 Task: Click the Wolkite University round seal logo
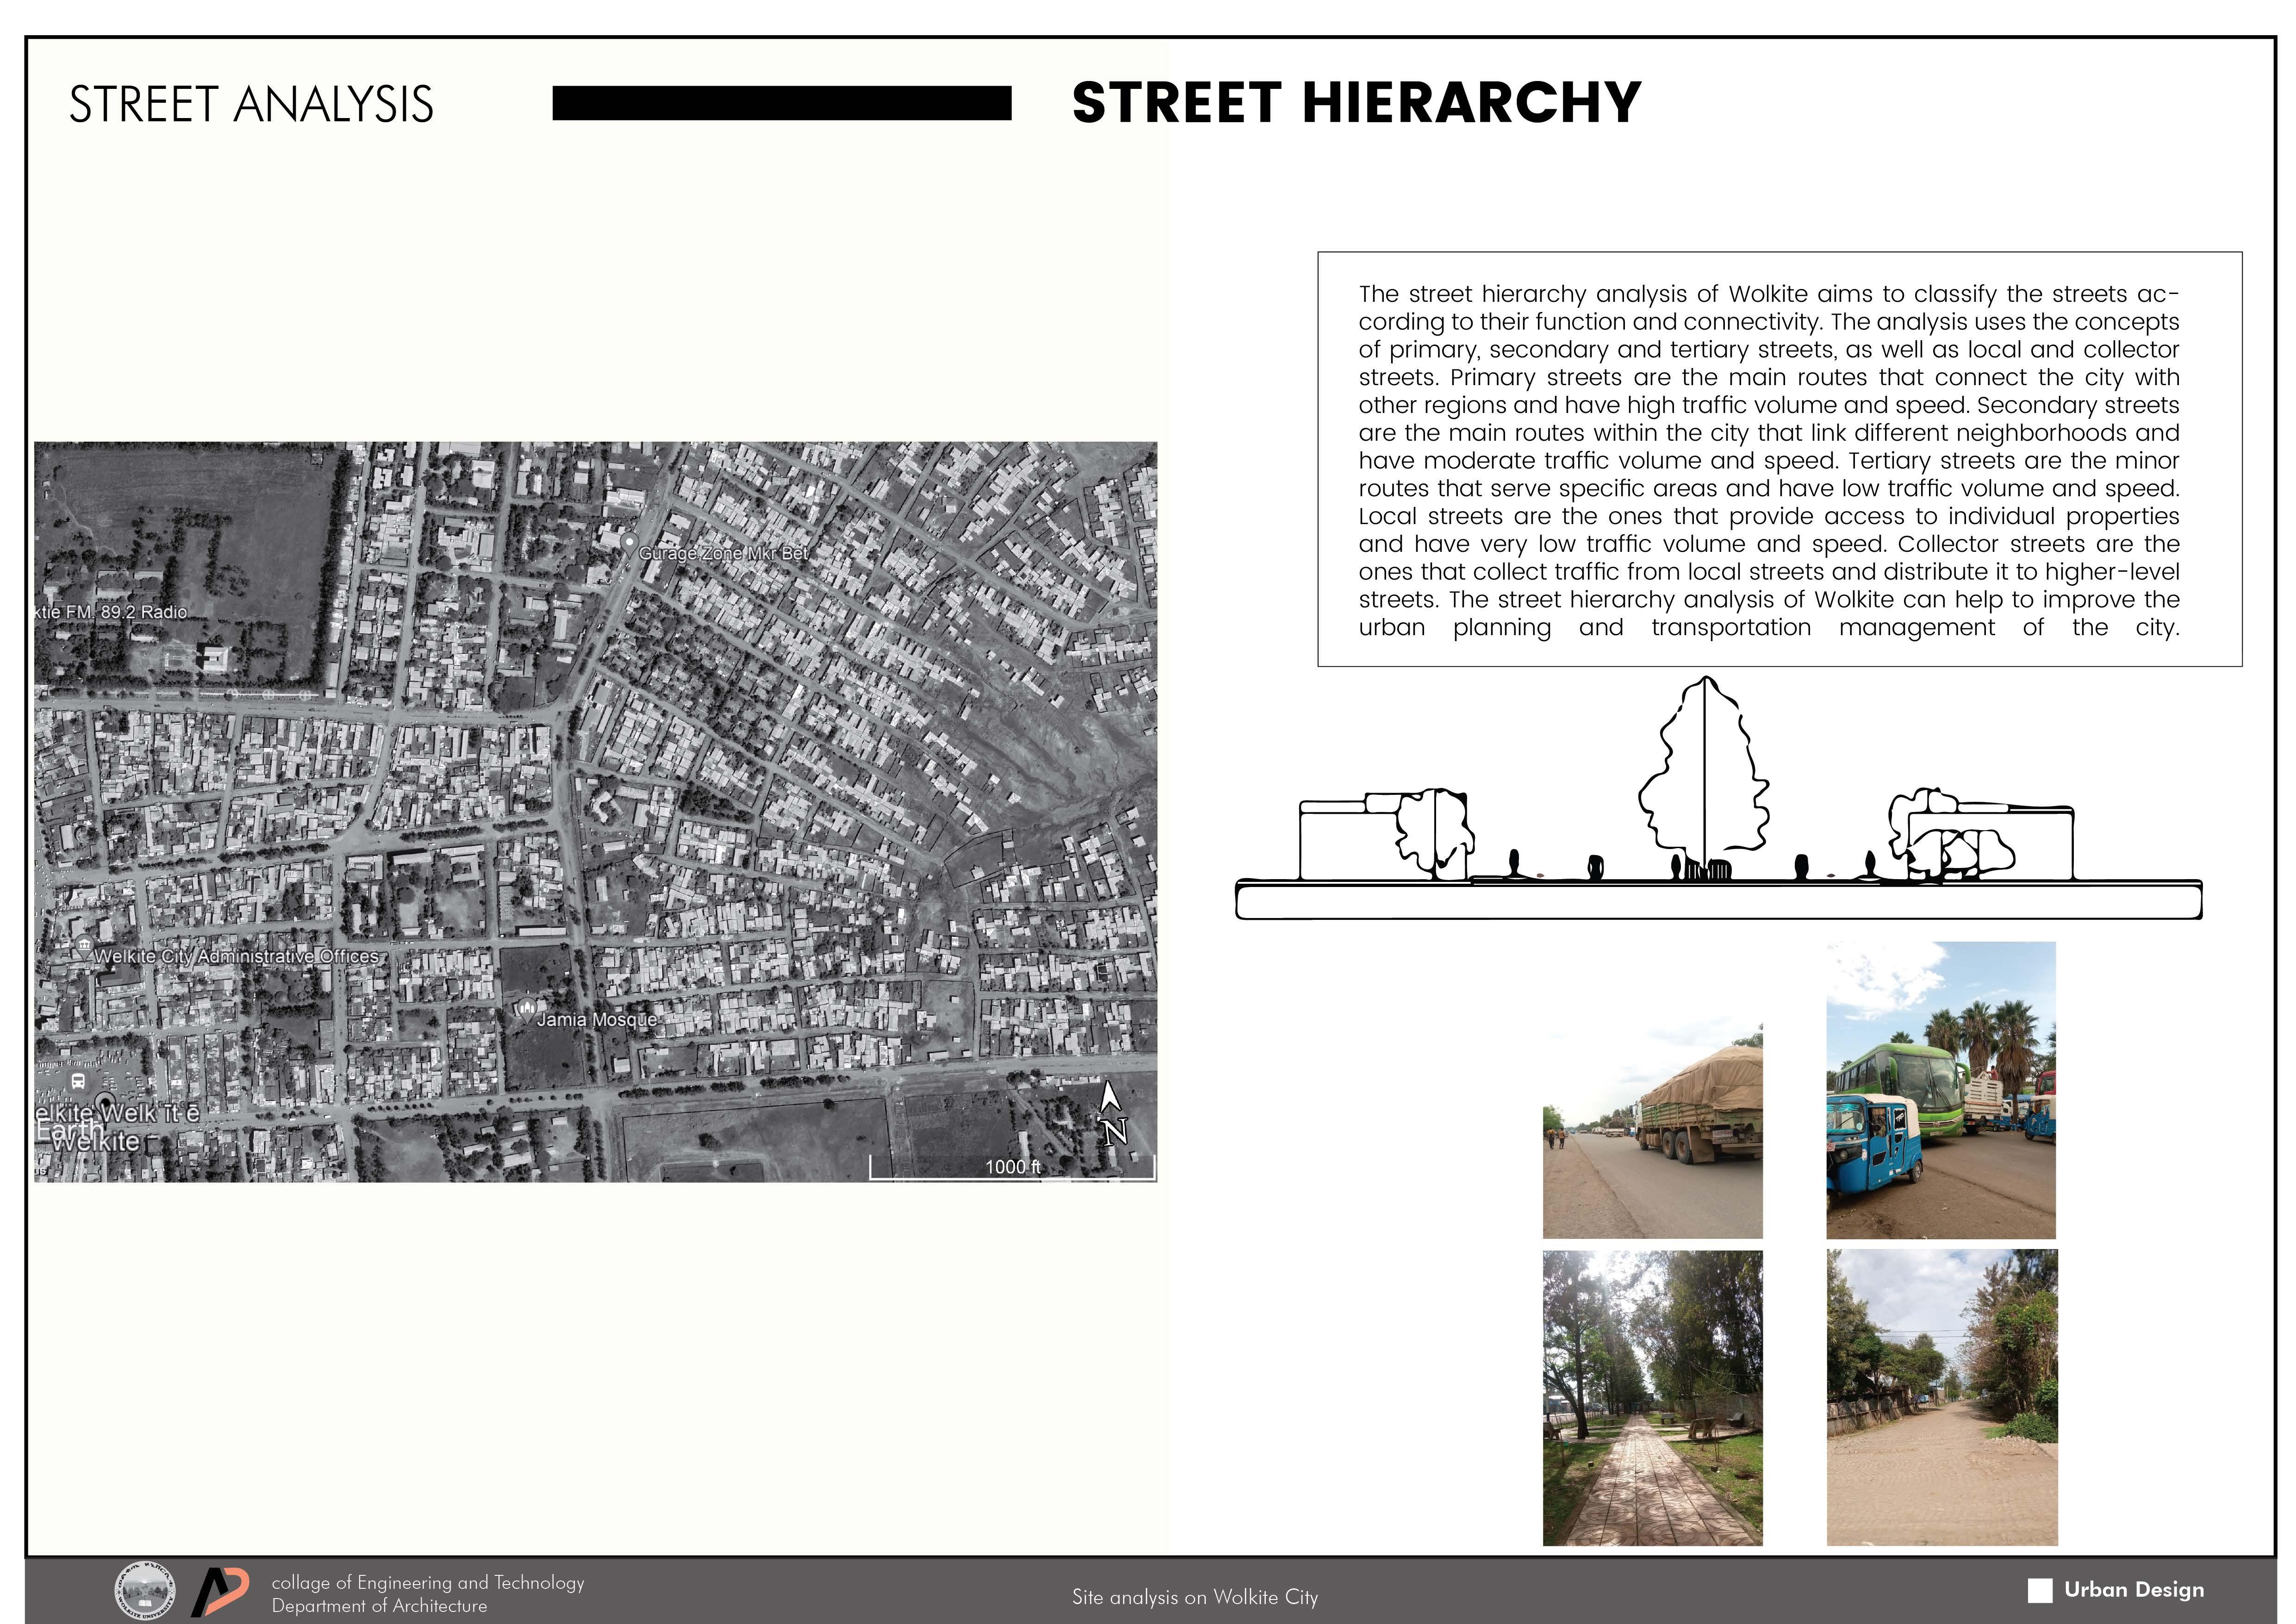[x=145, y=1590]
